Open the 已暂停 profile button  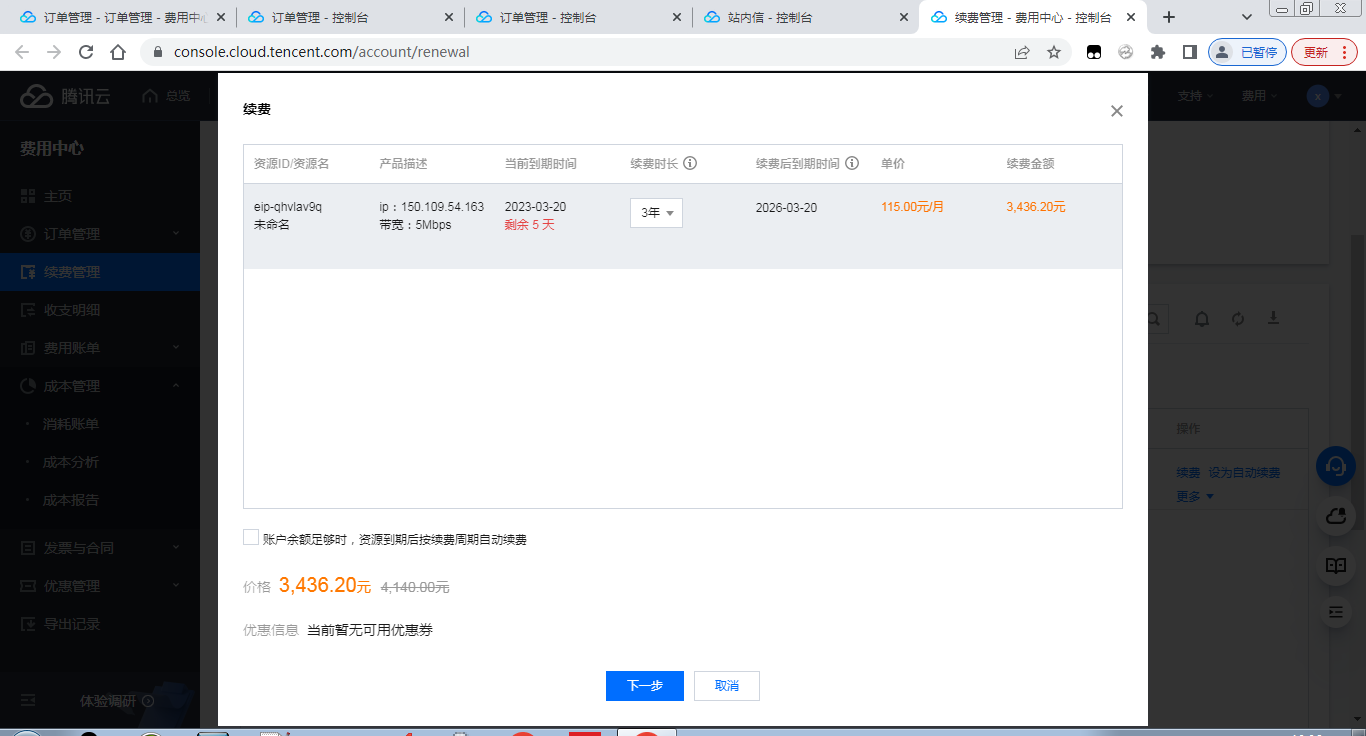[1247, 52]
